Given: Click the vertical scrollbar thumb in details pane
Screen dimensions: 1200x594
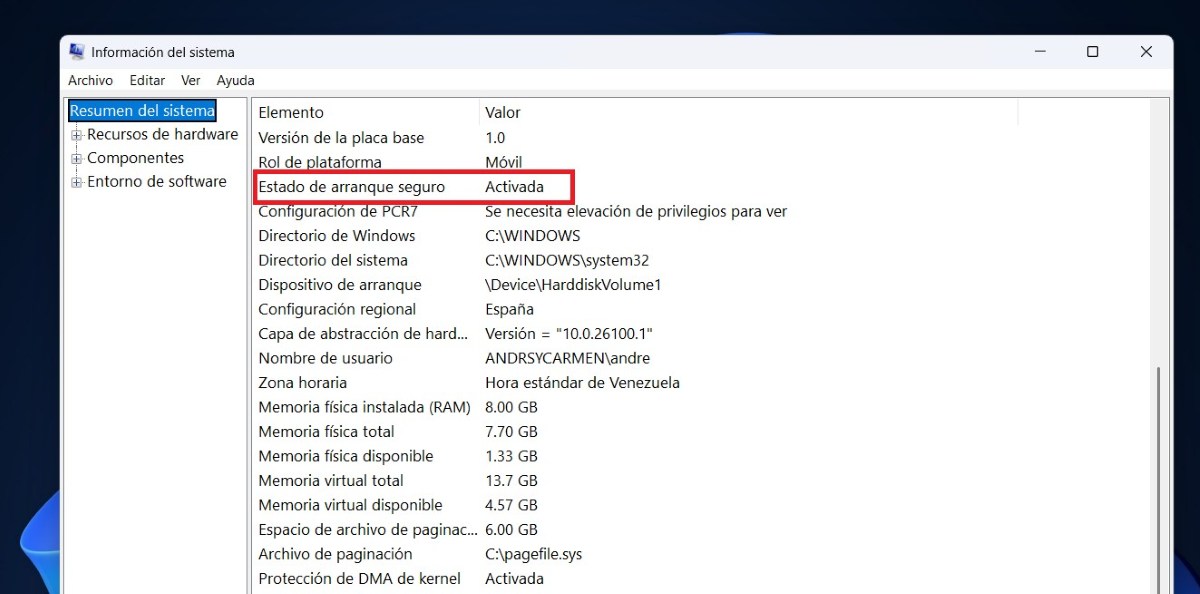Looking at the screenshot, I should (1159, 480).
